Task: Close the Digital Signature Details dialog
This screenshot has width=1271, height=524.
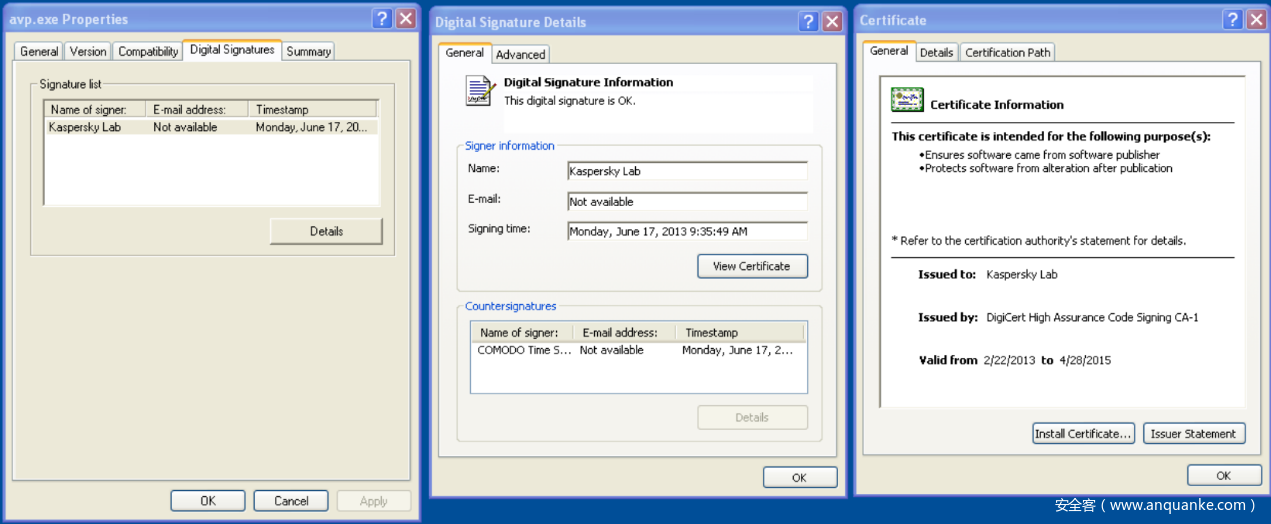Action: point(831,21)
